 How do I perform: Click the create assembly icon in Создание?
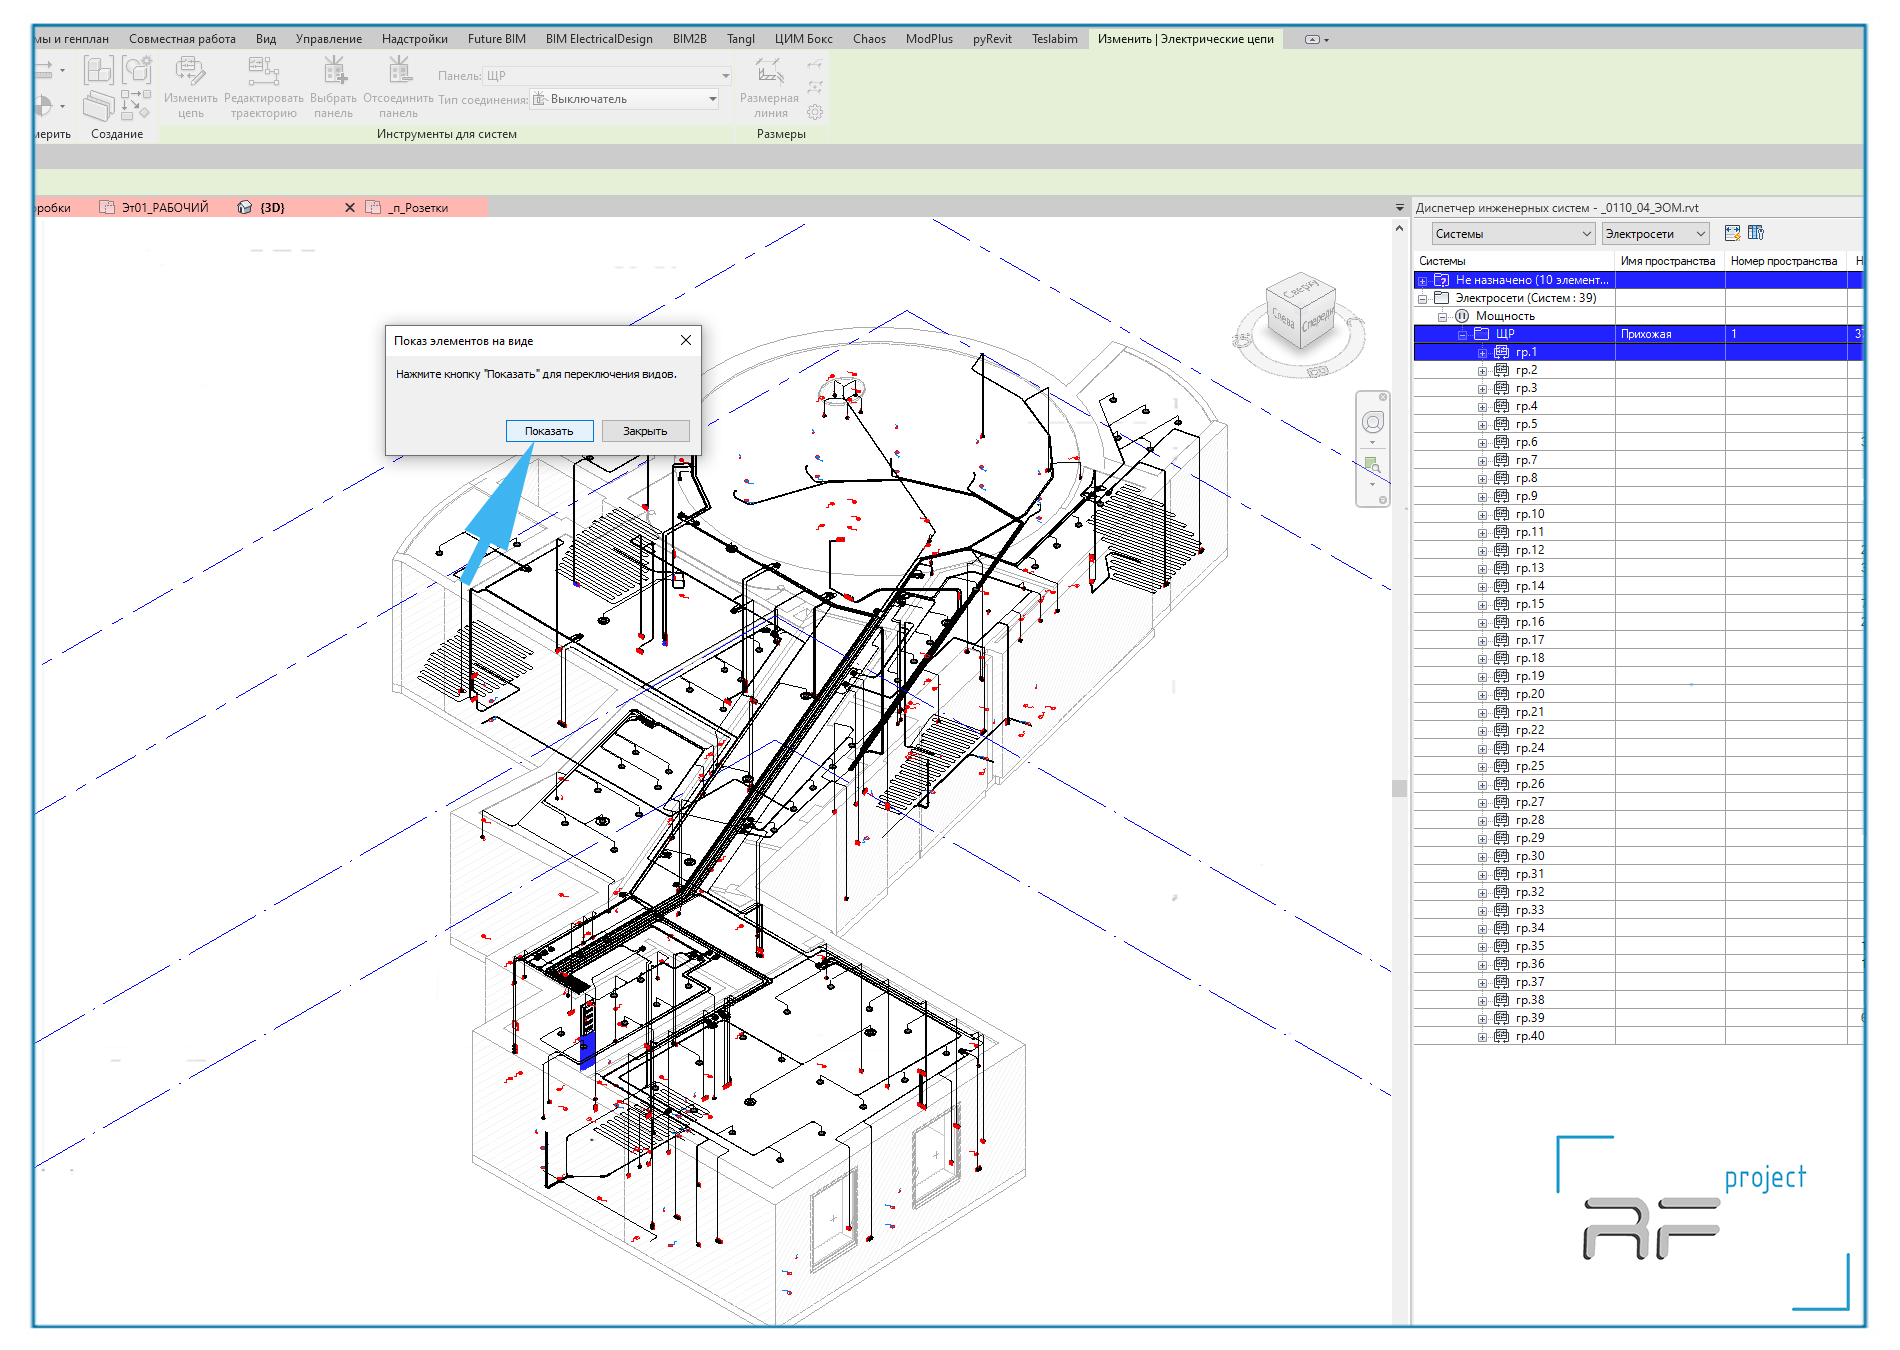pos(98,70)
